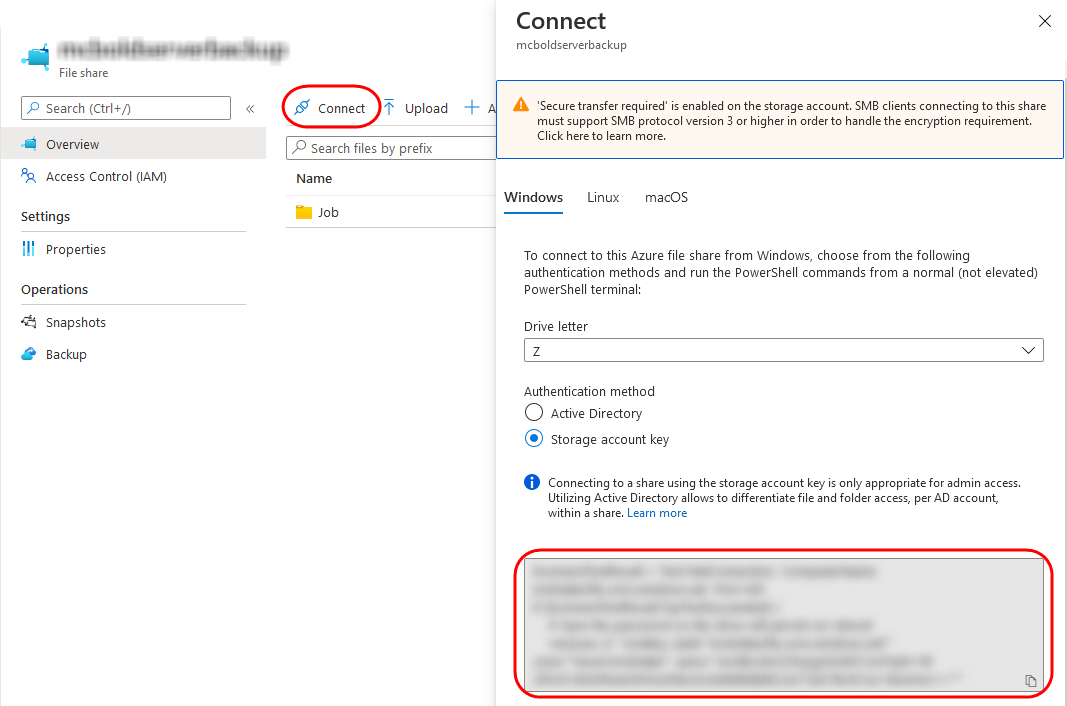Click the Backup cloud icon
The height and width of the screenshot is (706, 1067).
tap(29, 354)
